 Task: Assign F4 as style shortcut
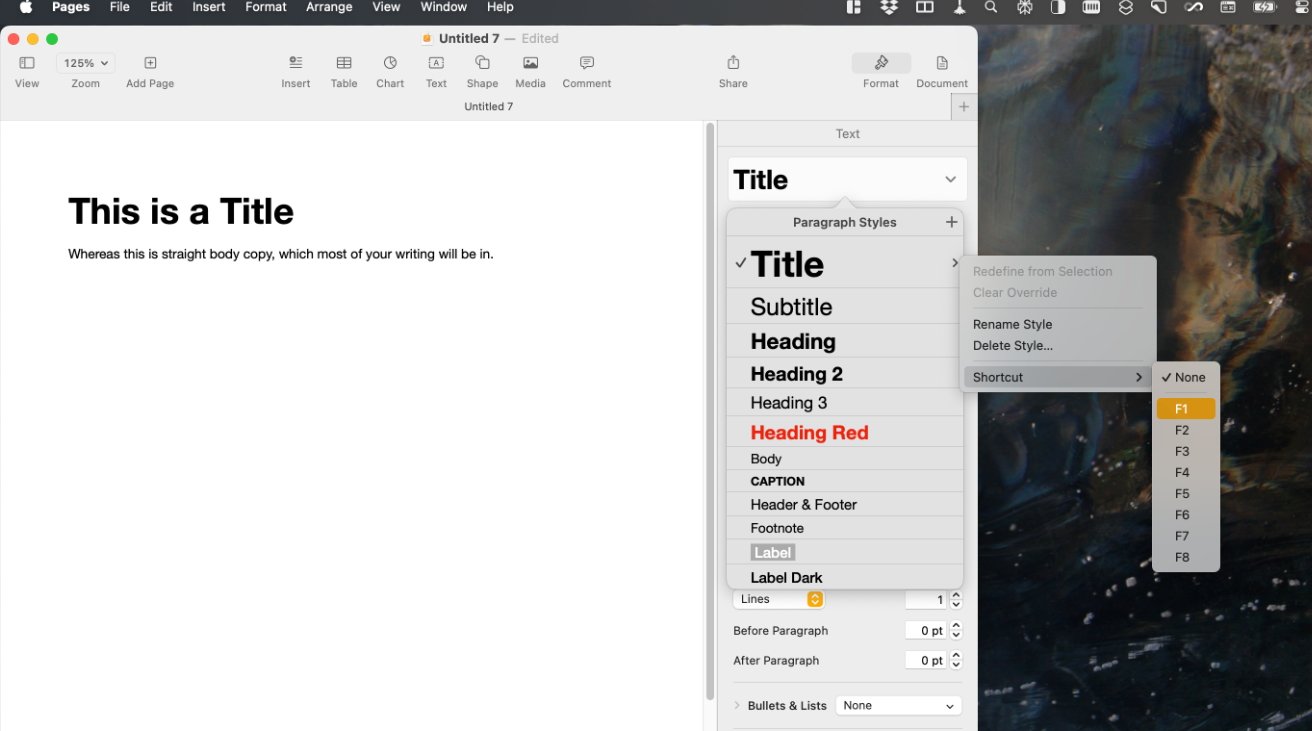pos(1186,472)
